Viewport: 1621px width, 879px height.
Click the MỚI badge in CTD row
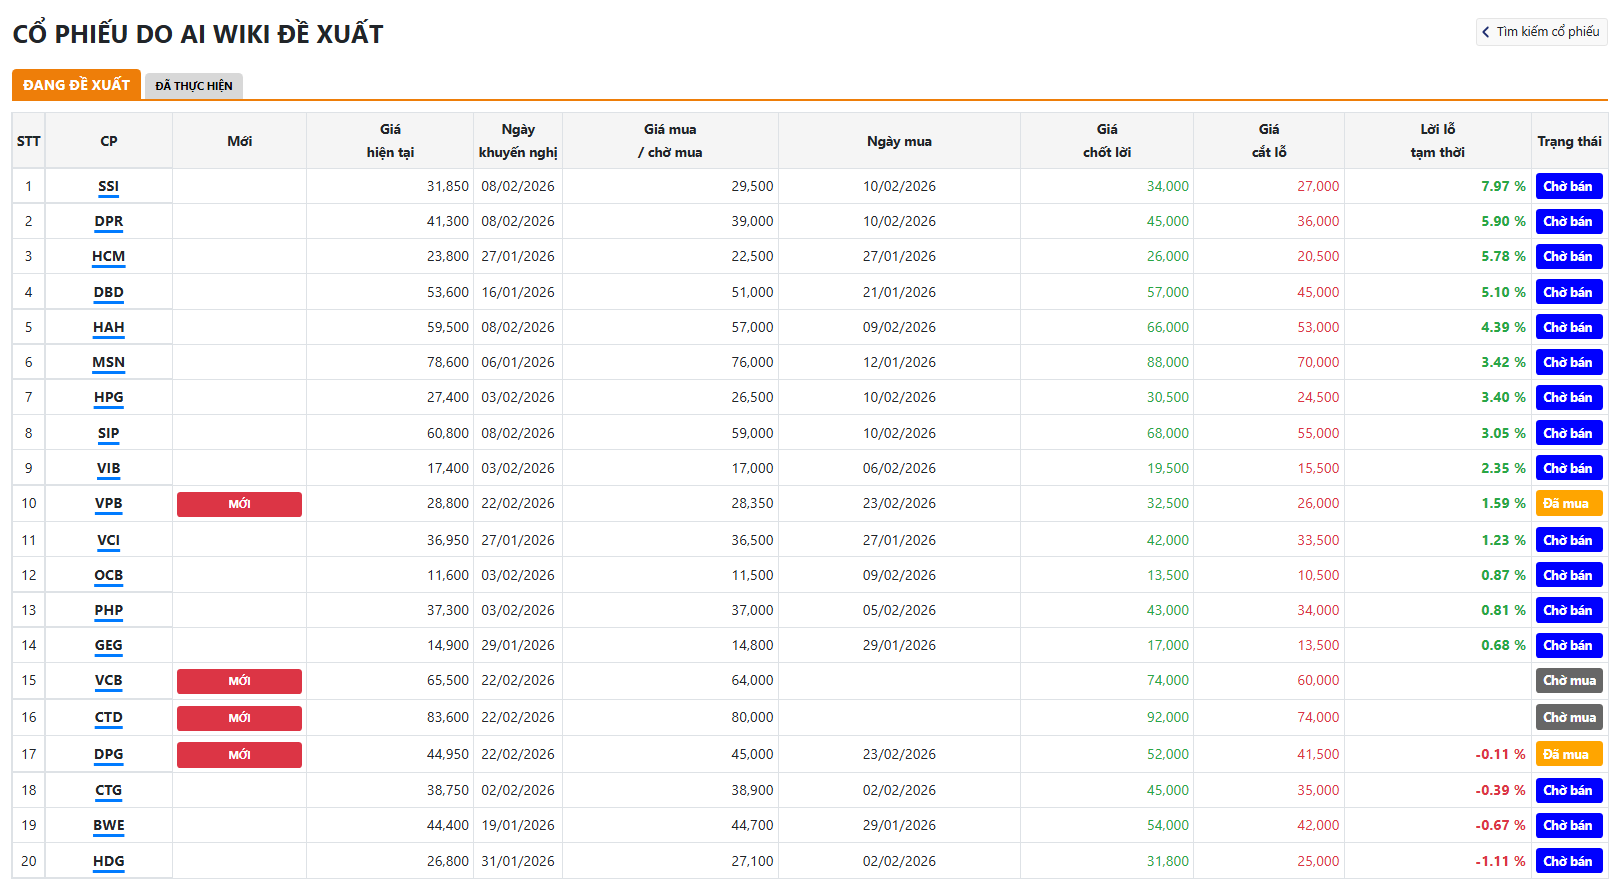pos(239,718)
